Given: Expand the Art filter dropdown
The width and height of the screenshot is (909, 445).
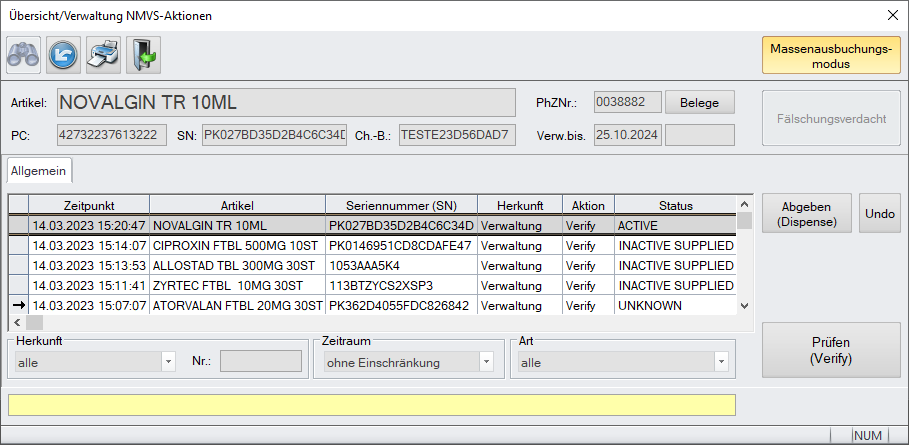Looking at the screenshot, I should click(x=720, y=362).
